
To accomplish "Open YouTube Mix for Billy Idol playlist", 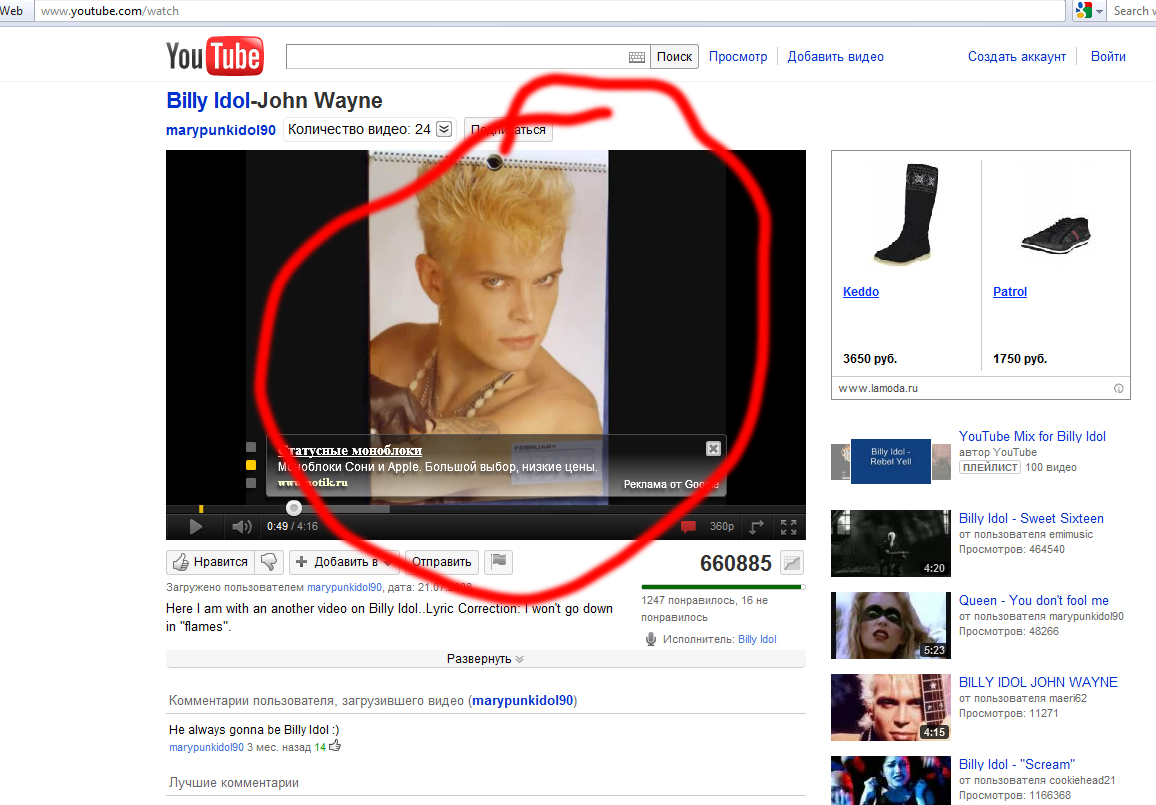I will [x=1032, y=436].
